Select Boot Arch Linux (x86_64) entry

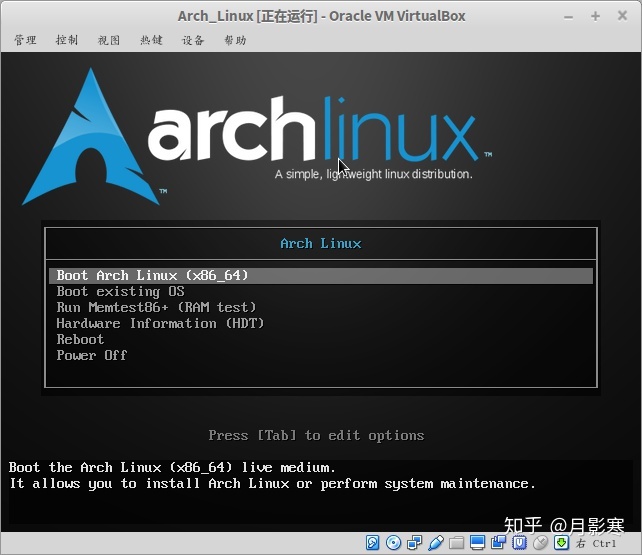[321, 275]
